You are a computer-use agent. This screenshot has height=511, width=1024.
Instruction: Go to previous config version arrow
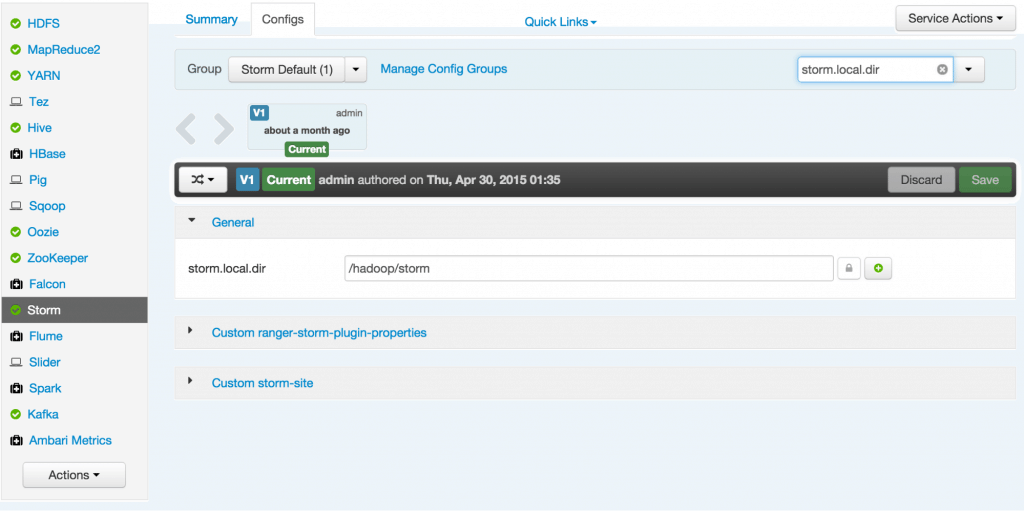187,129
